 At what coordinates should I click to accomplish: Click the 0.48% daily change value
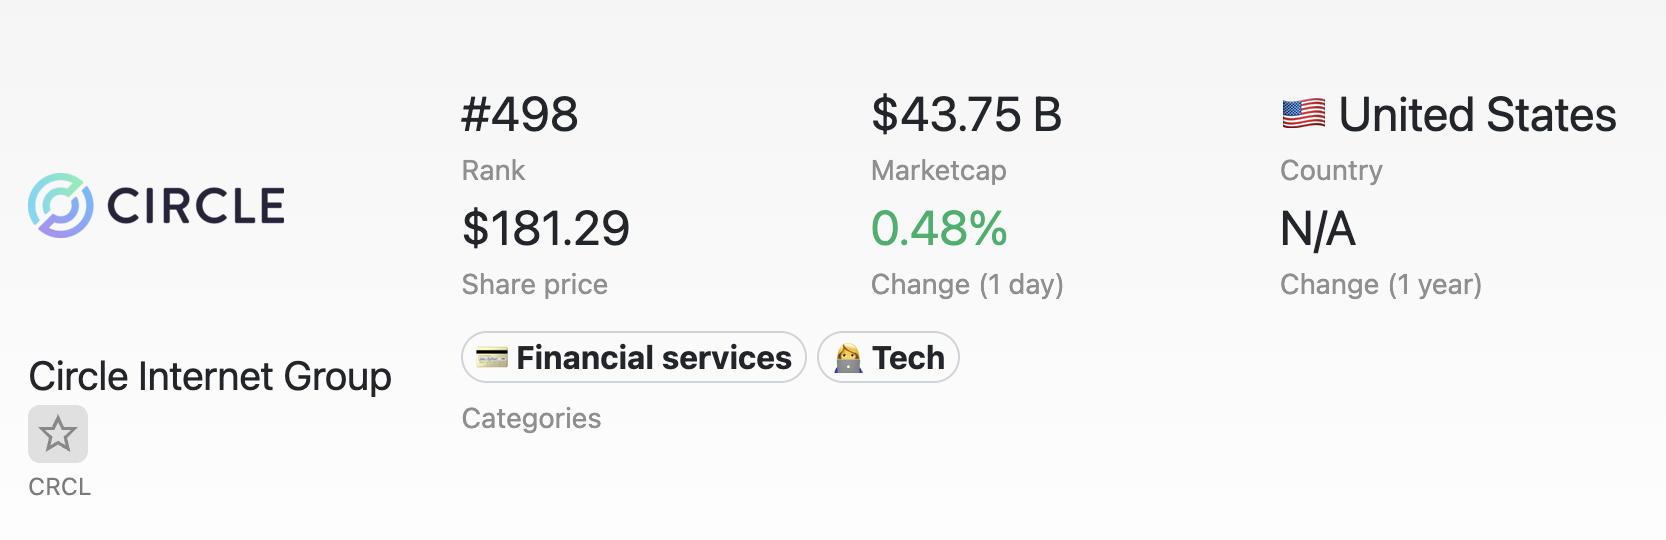pyautogui.click(x=939, y=229)
